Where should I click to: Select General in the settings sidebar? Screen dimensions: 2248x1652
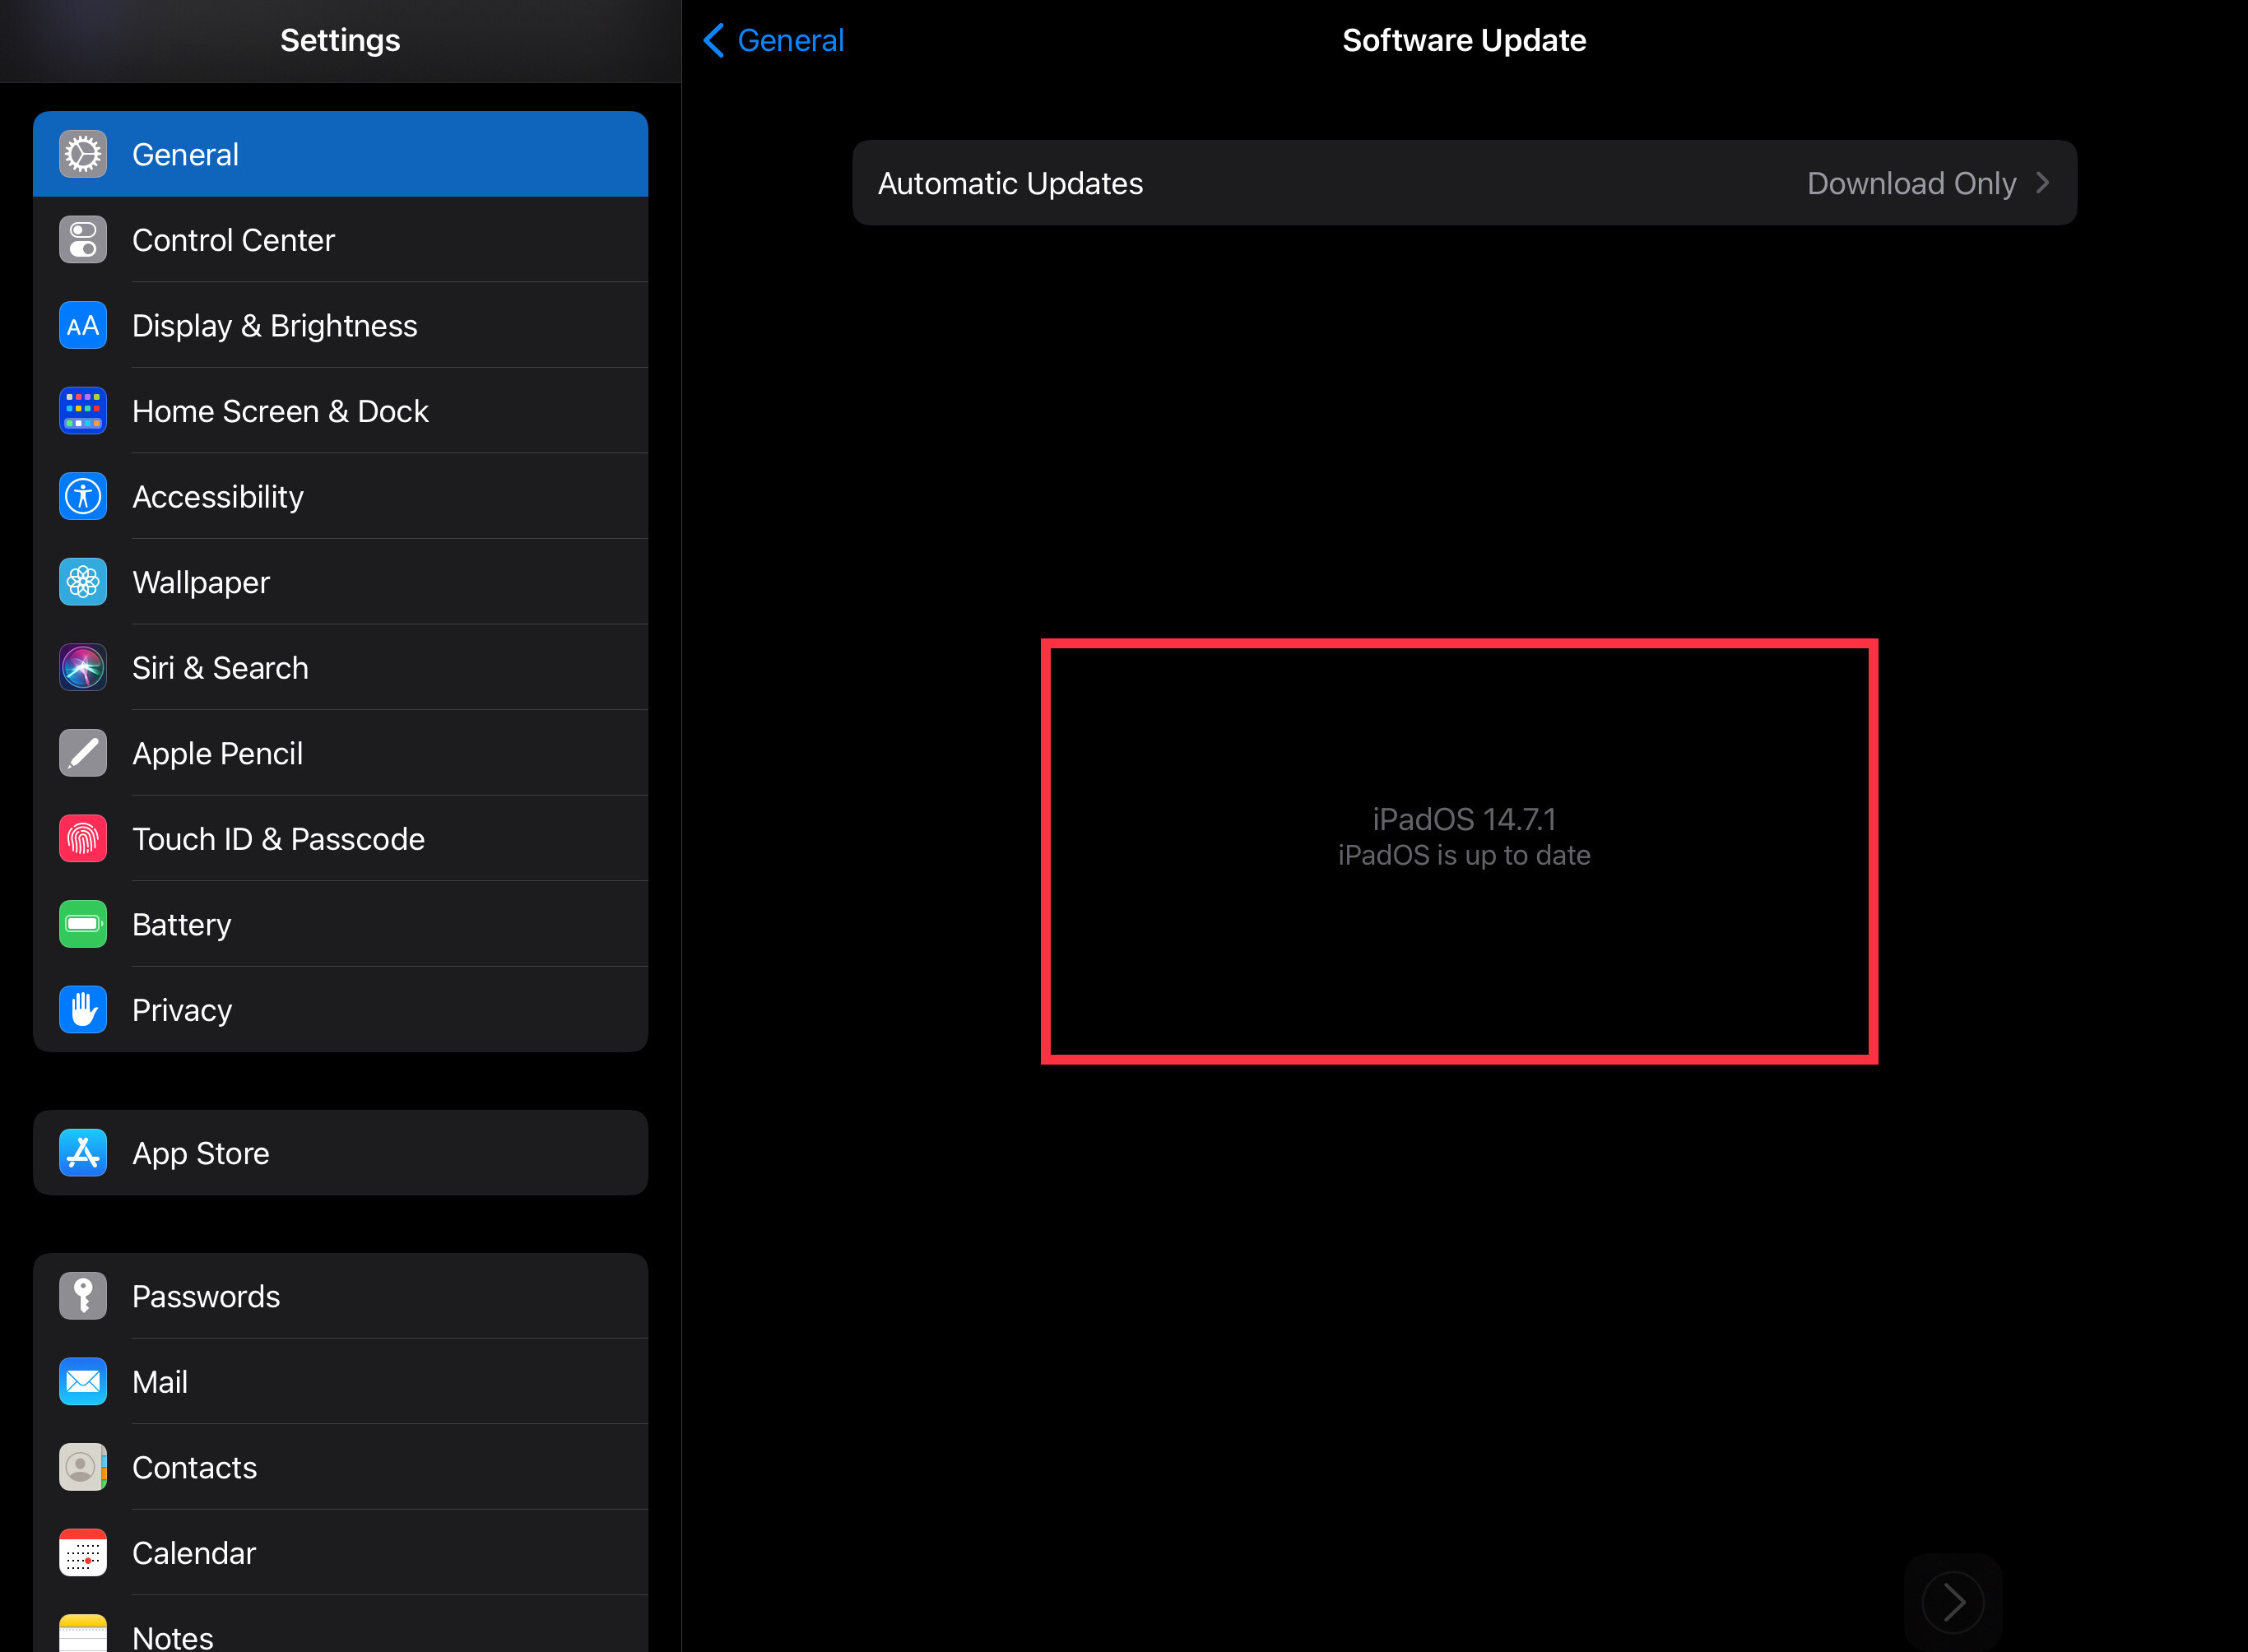tap(340, 154)
